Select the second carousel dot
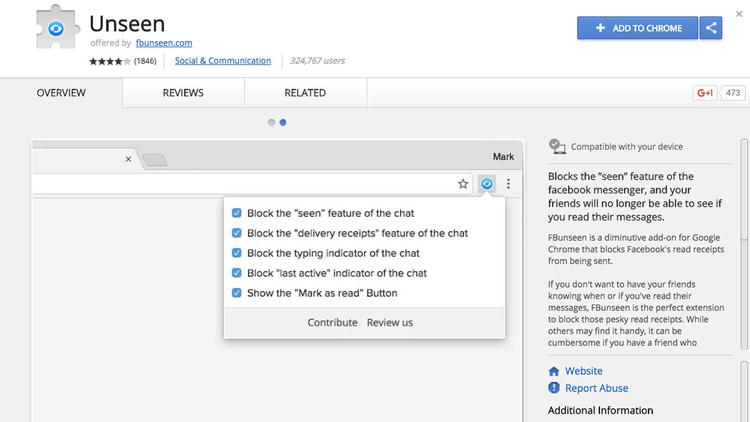This screenshot has width=750, height=422. coord(283,122)
